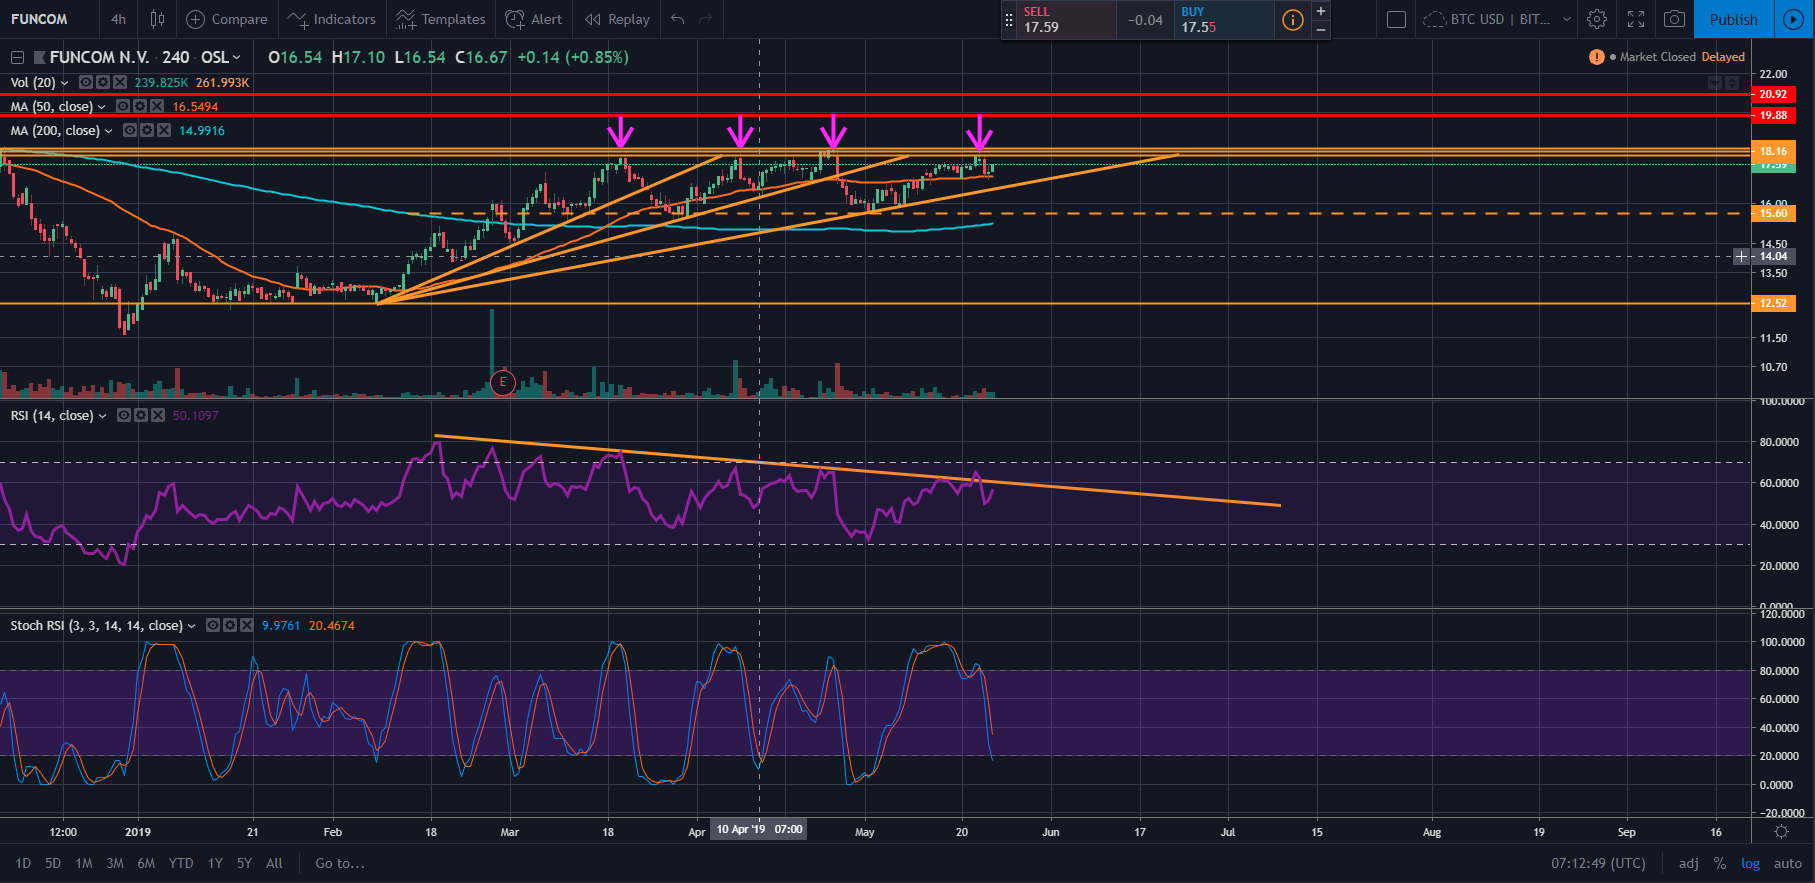The width and height of the screenshot is (1815, 883).
Task: Open the chart layout selector square
Action: click(x=1397, y=19)
